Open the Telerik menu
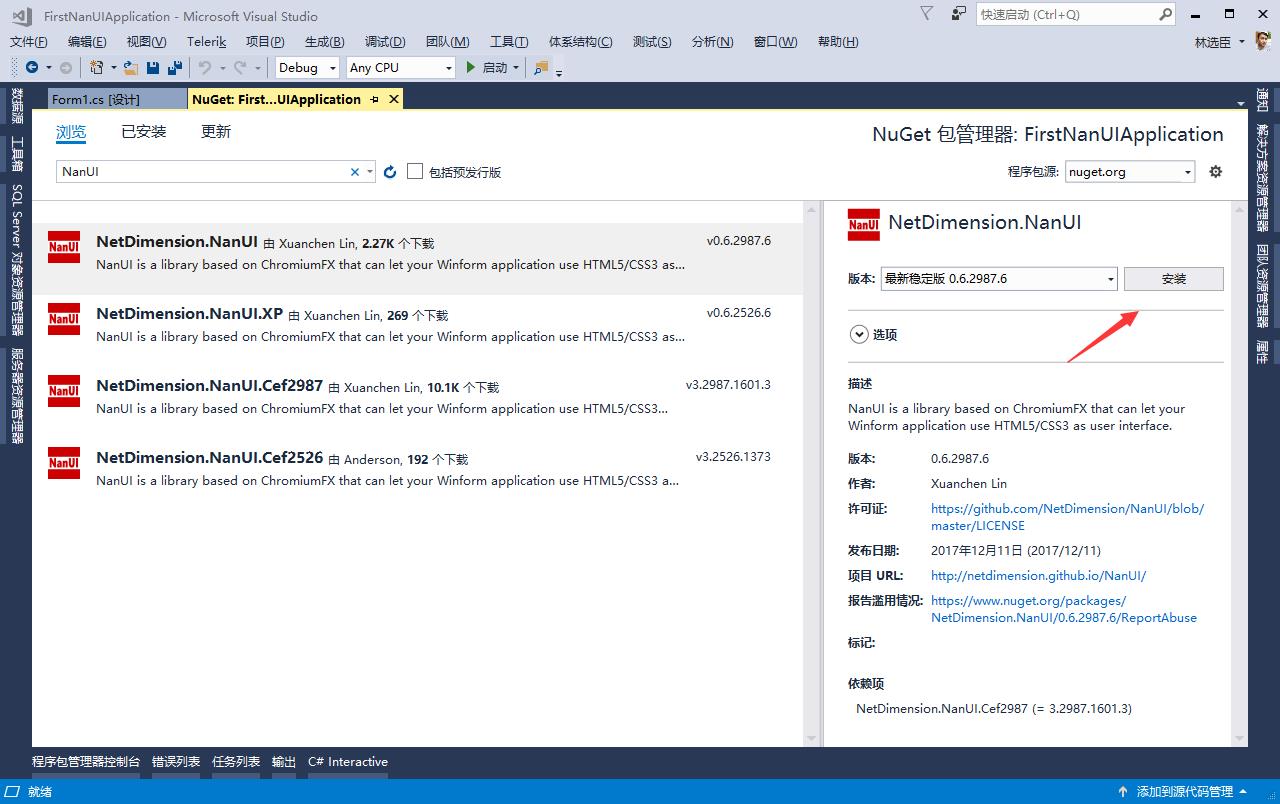This screenshot has height=804, width=1280. pyautogui.click(x=207, y=42)
